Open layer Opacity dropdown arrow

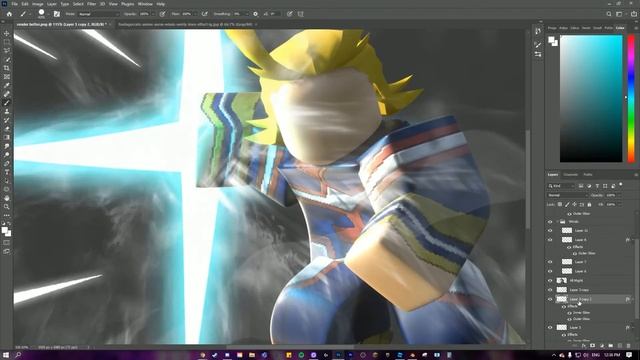click(620, 195)
